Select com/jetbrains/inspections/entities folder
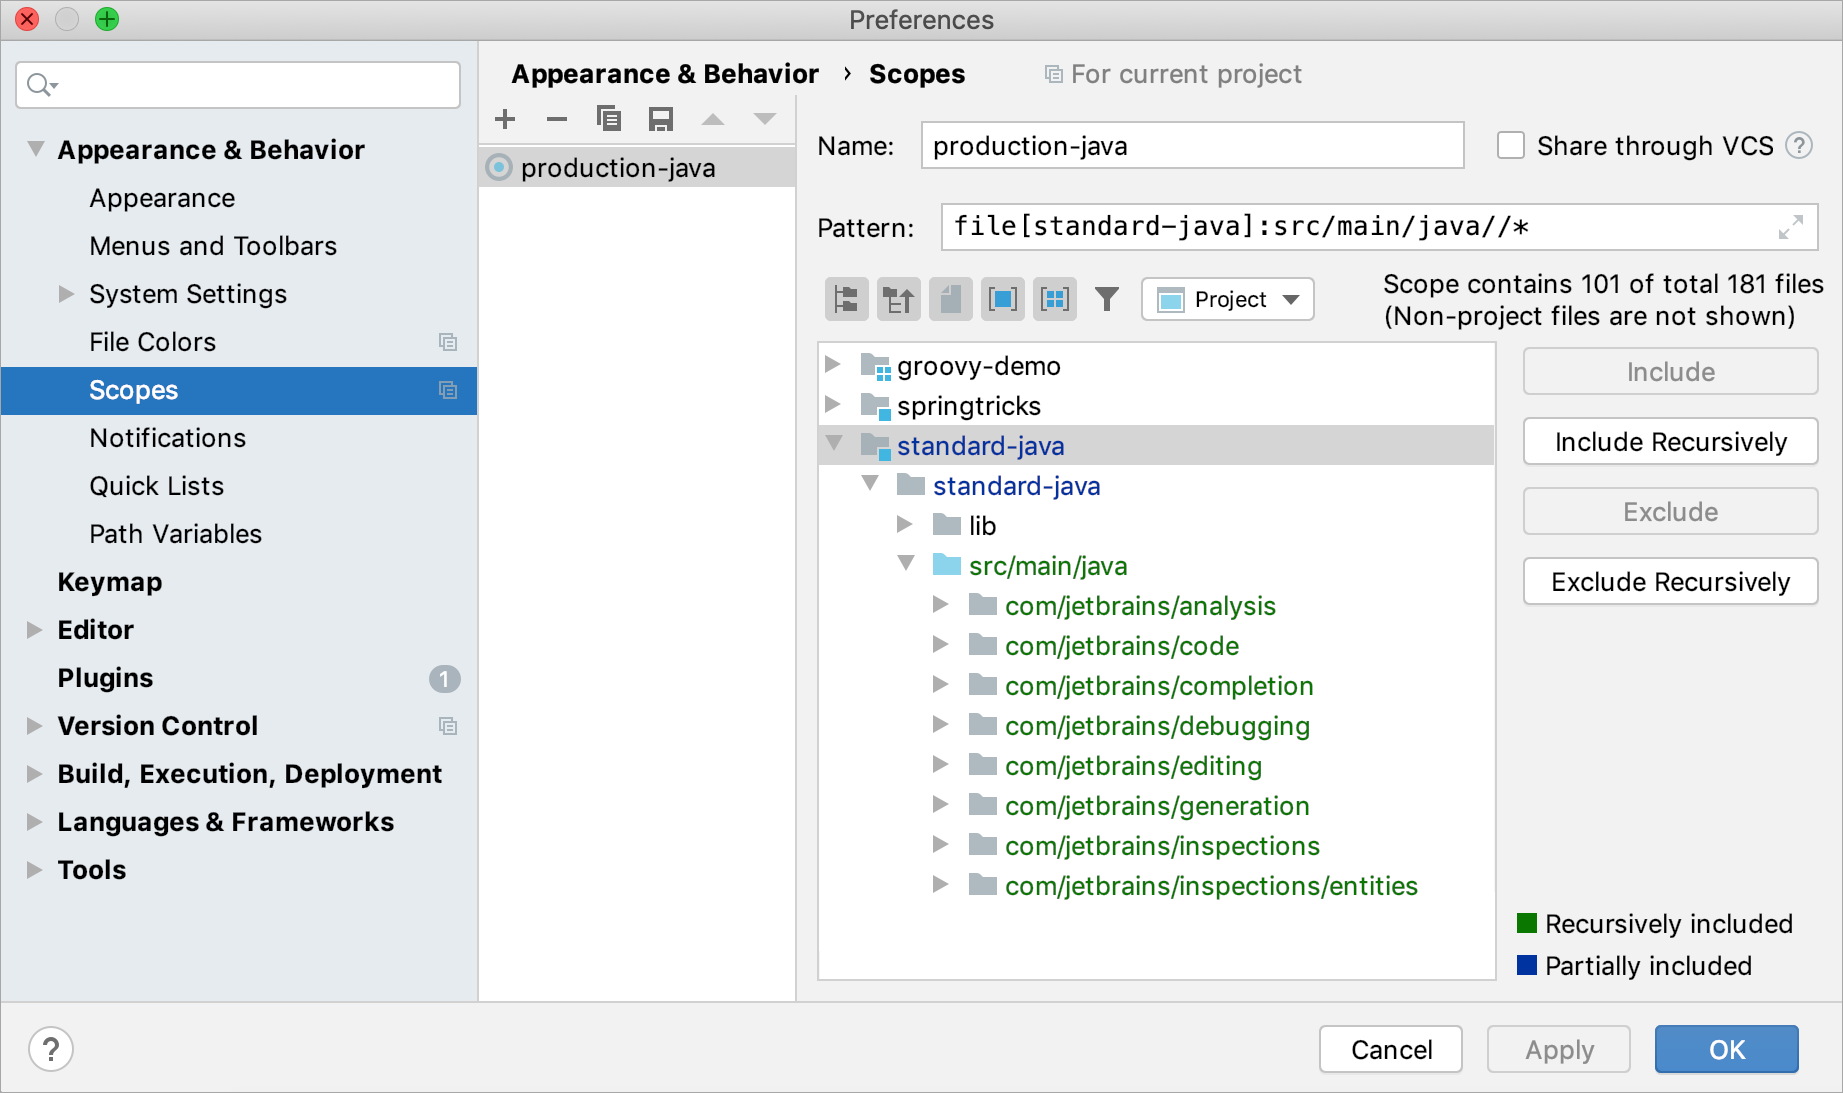 click(x=1211, y=886)
